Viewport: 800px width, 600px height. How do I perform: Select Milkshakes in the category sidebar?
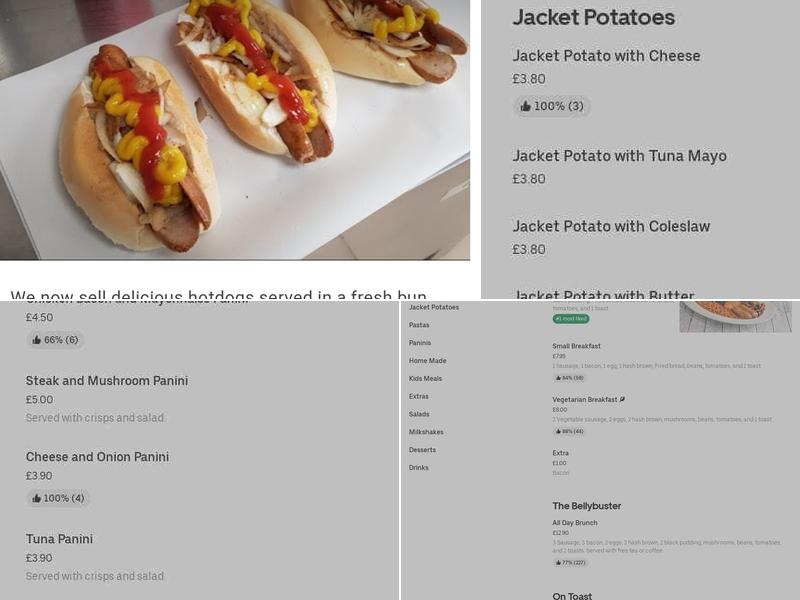pyautogui.click(x=426, y=432)
